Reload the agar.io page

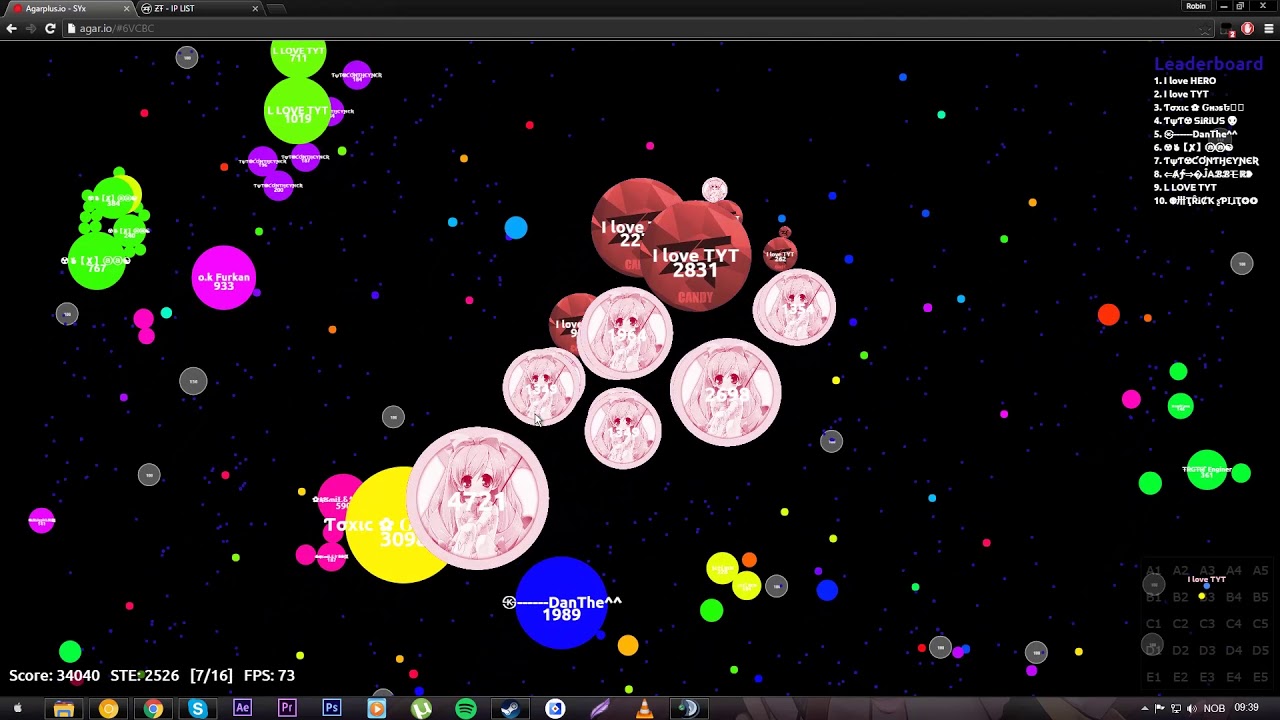pyautogui.click(x=50, y=28)
